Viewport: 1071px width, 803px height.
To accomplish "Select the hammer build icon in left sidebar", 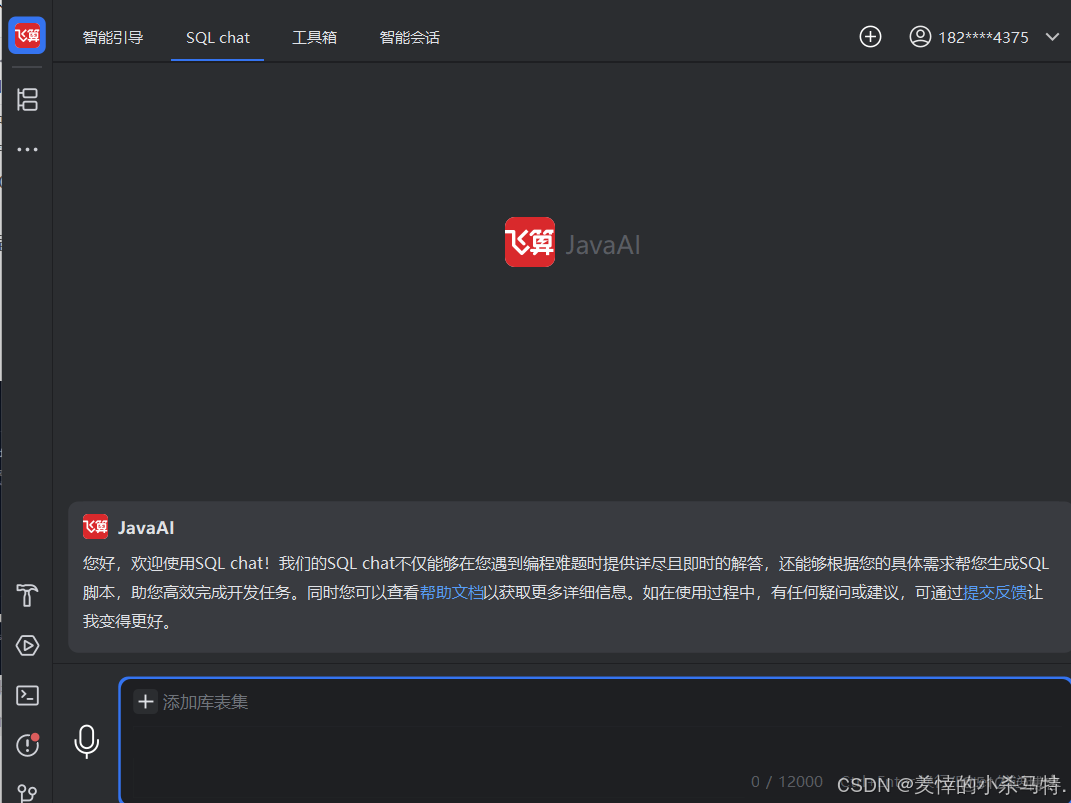I will tap(26, 595).
